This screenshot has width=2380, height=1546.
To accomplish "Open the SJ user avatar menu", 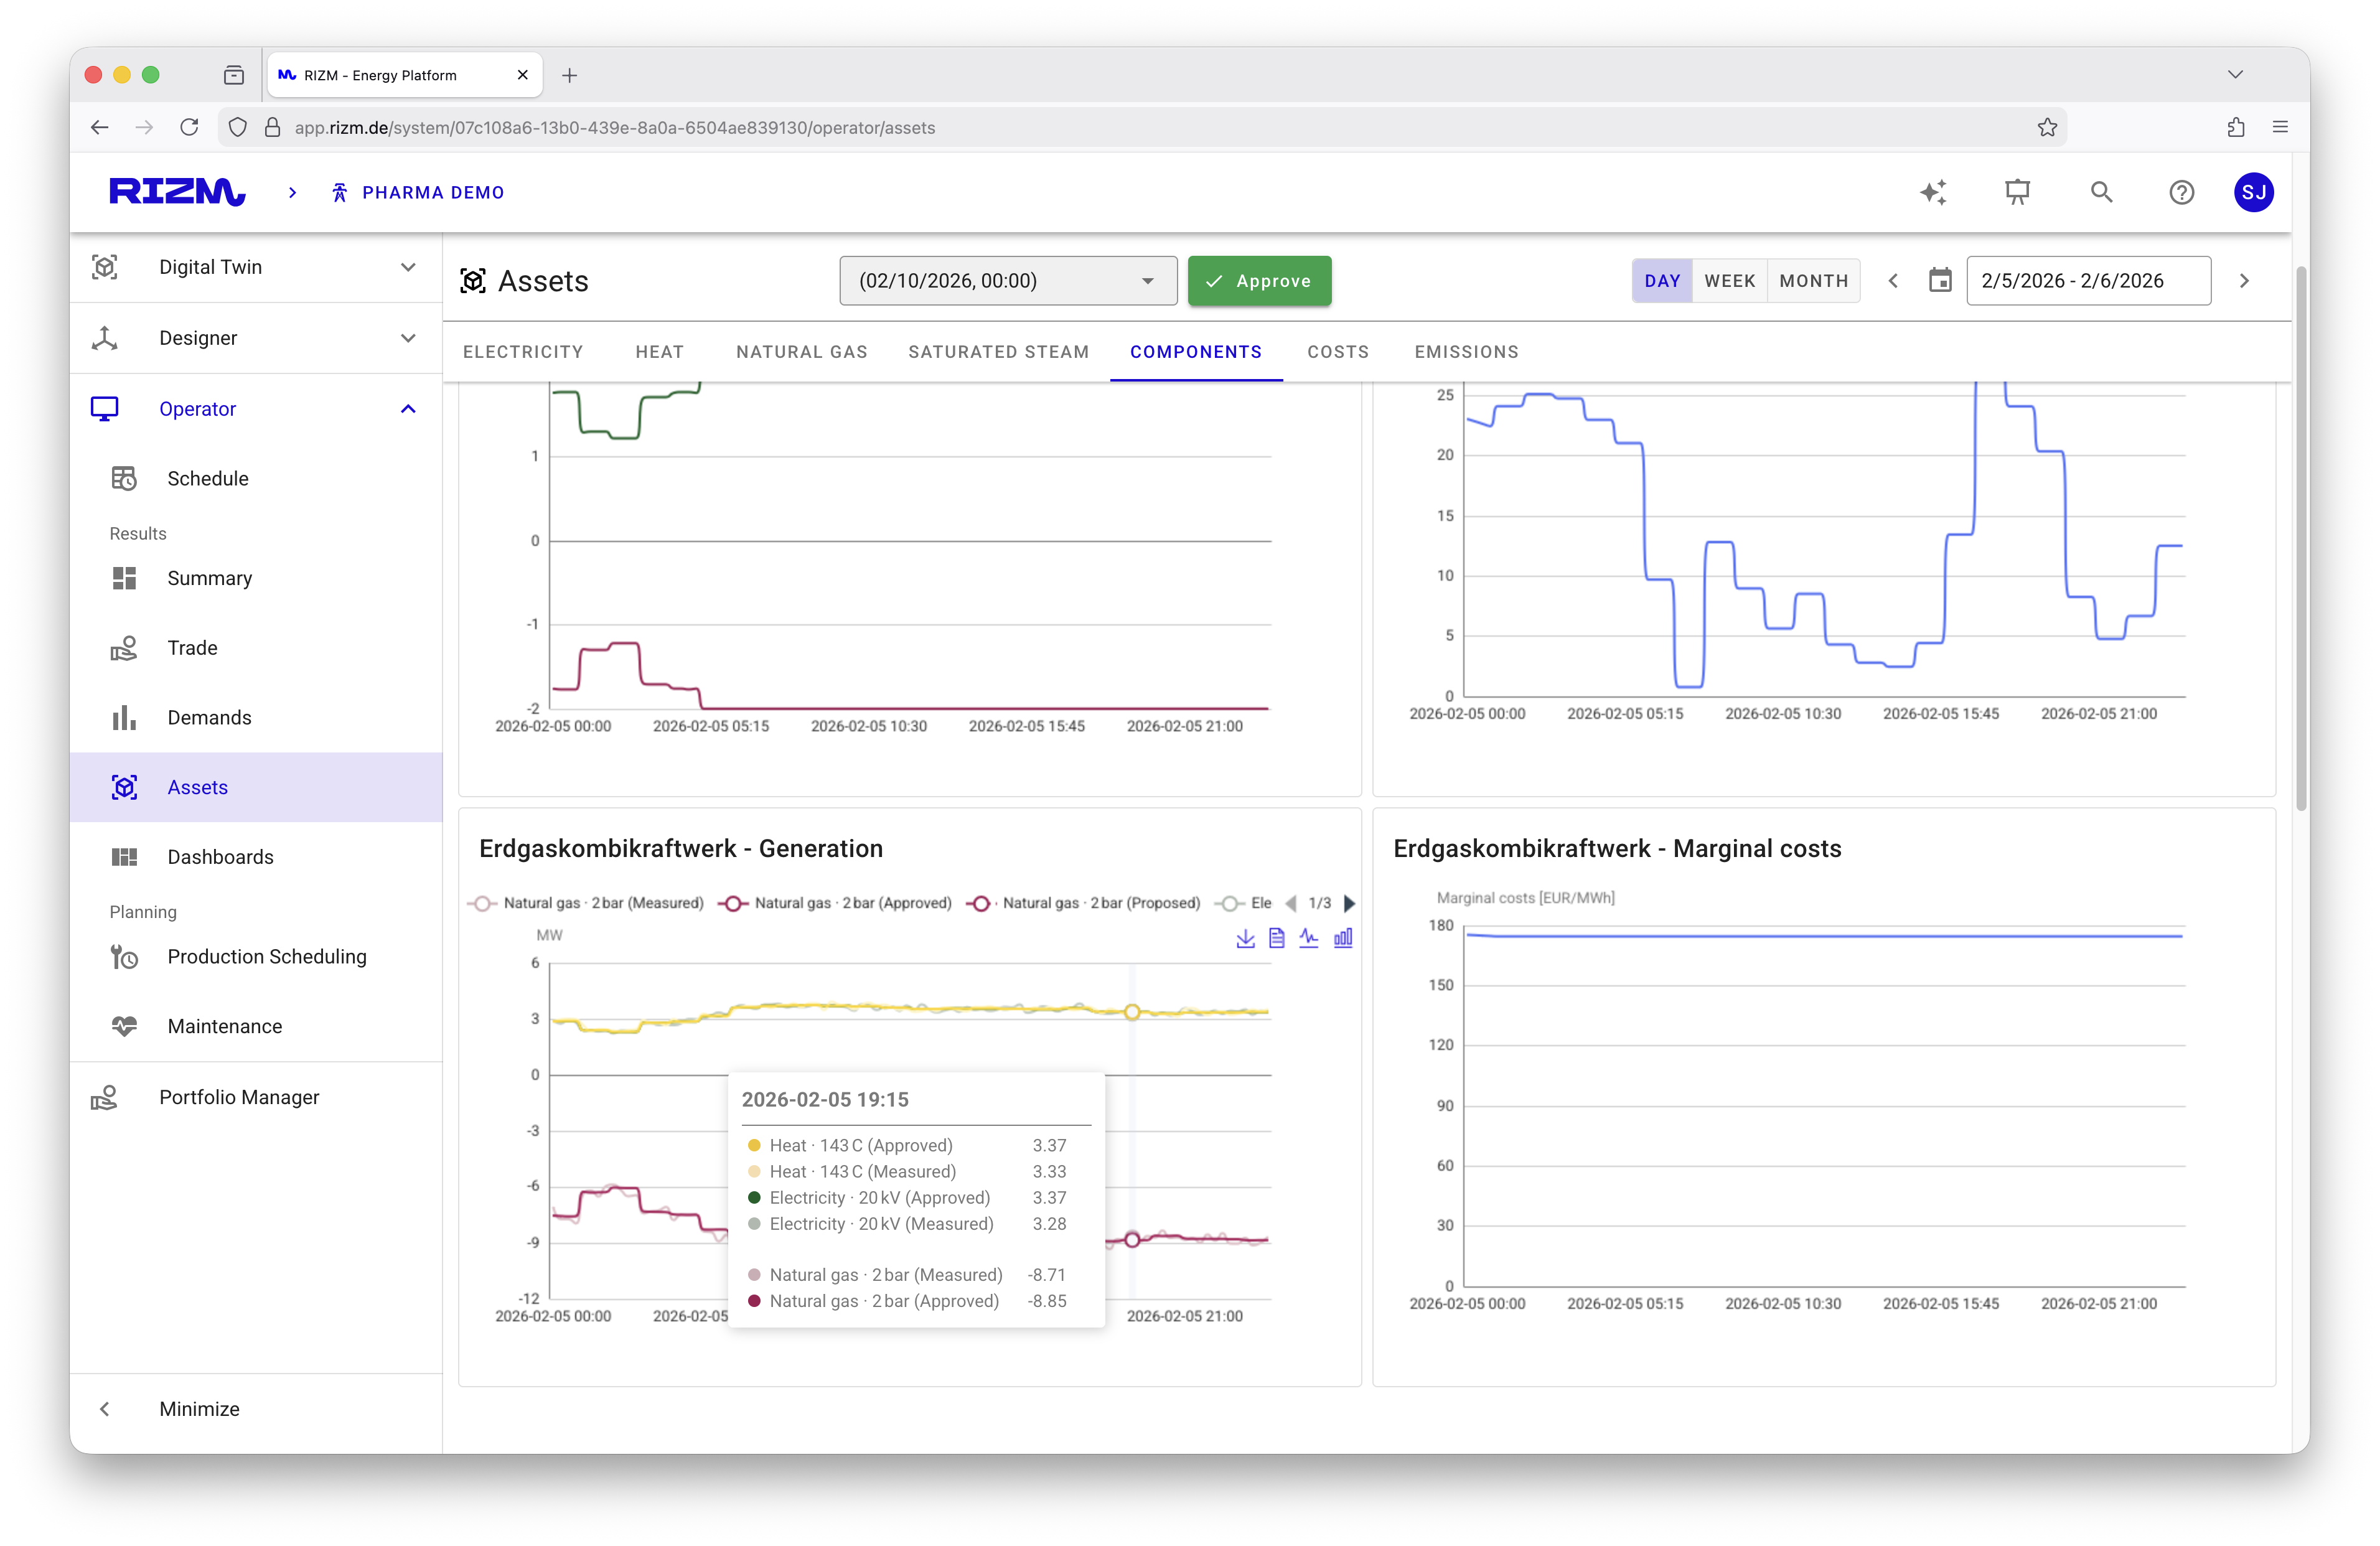I will tap(2254, 192).
